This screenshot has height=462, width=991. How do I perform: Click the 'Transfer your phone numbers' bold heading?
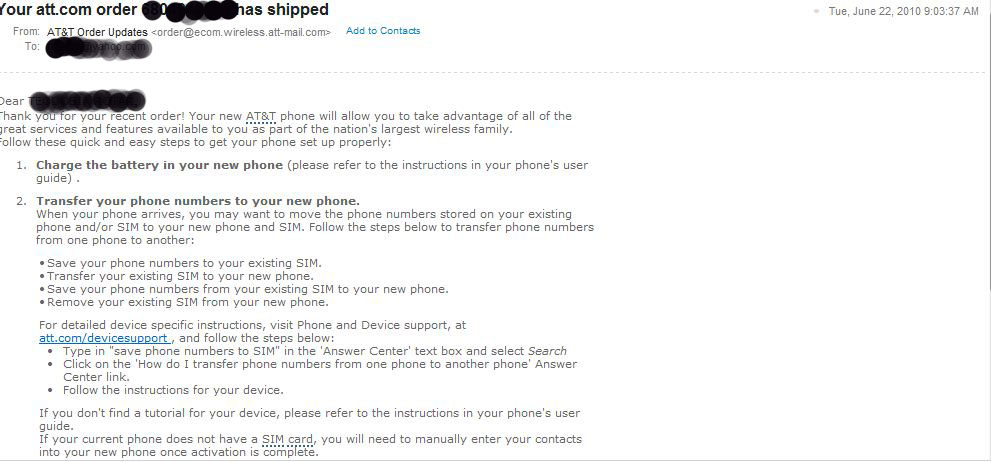(x=198, y=201)
